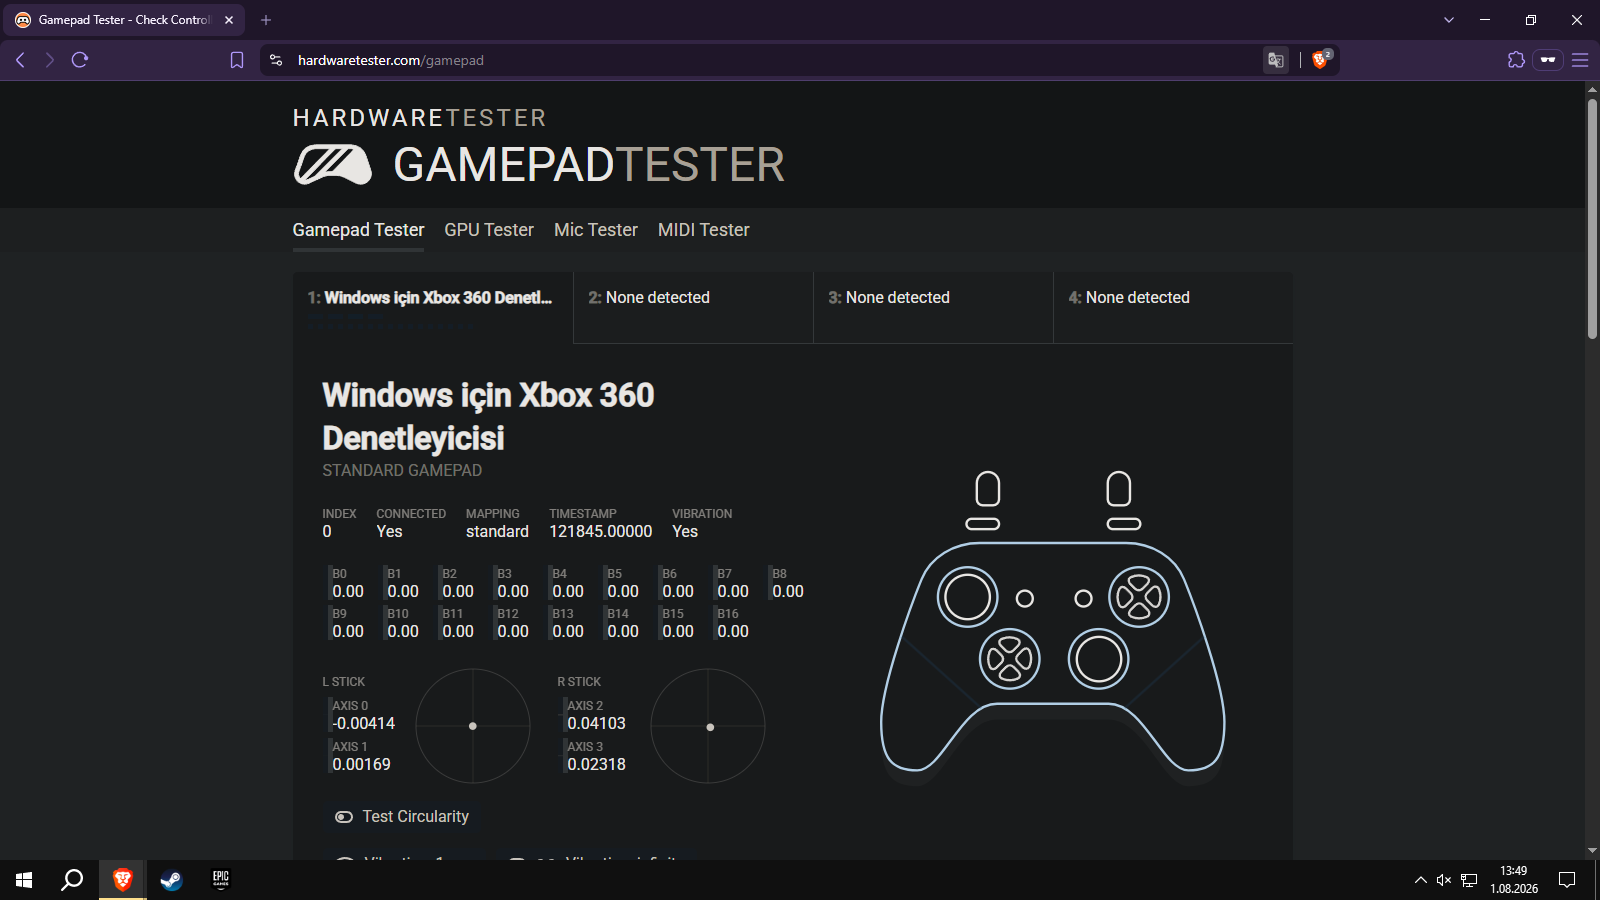The width and height of the screenshot is (1600, 900).
Task: Bookmark this page using the bookmark icon
Action: pyautogui.click(x=237, y=60)
